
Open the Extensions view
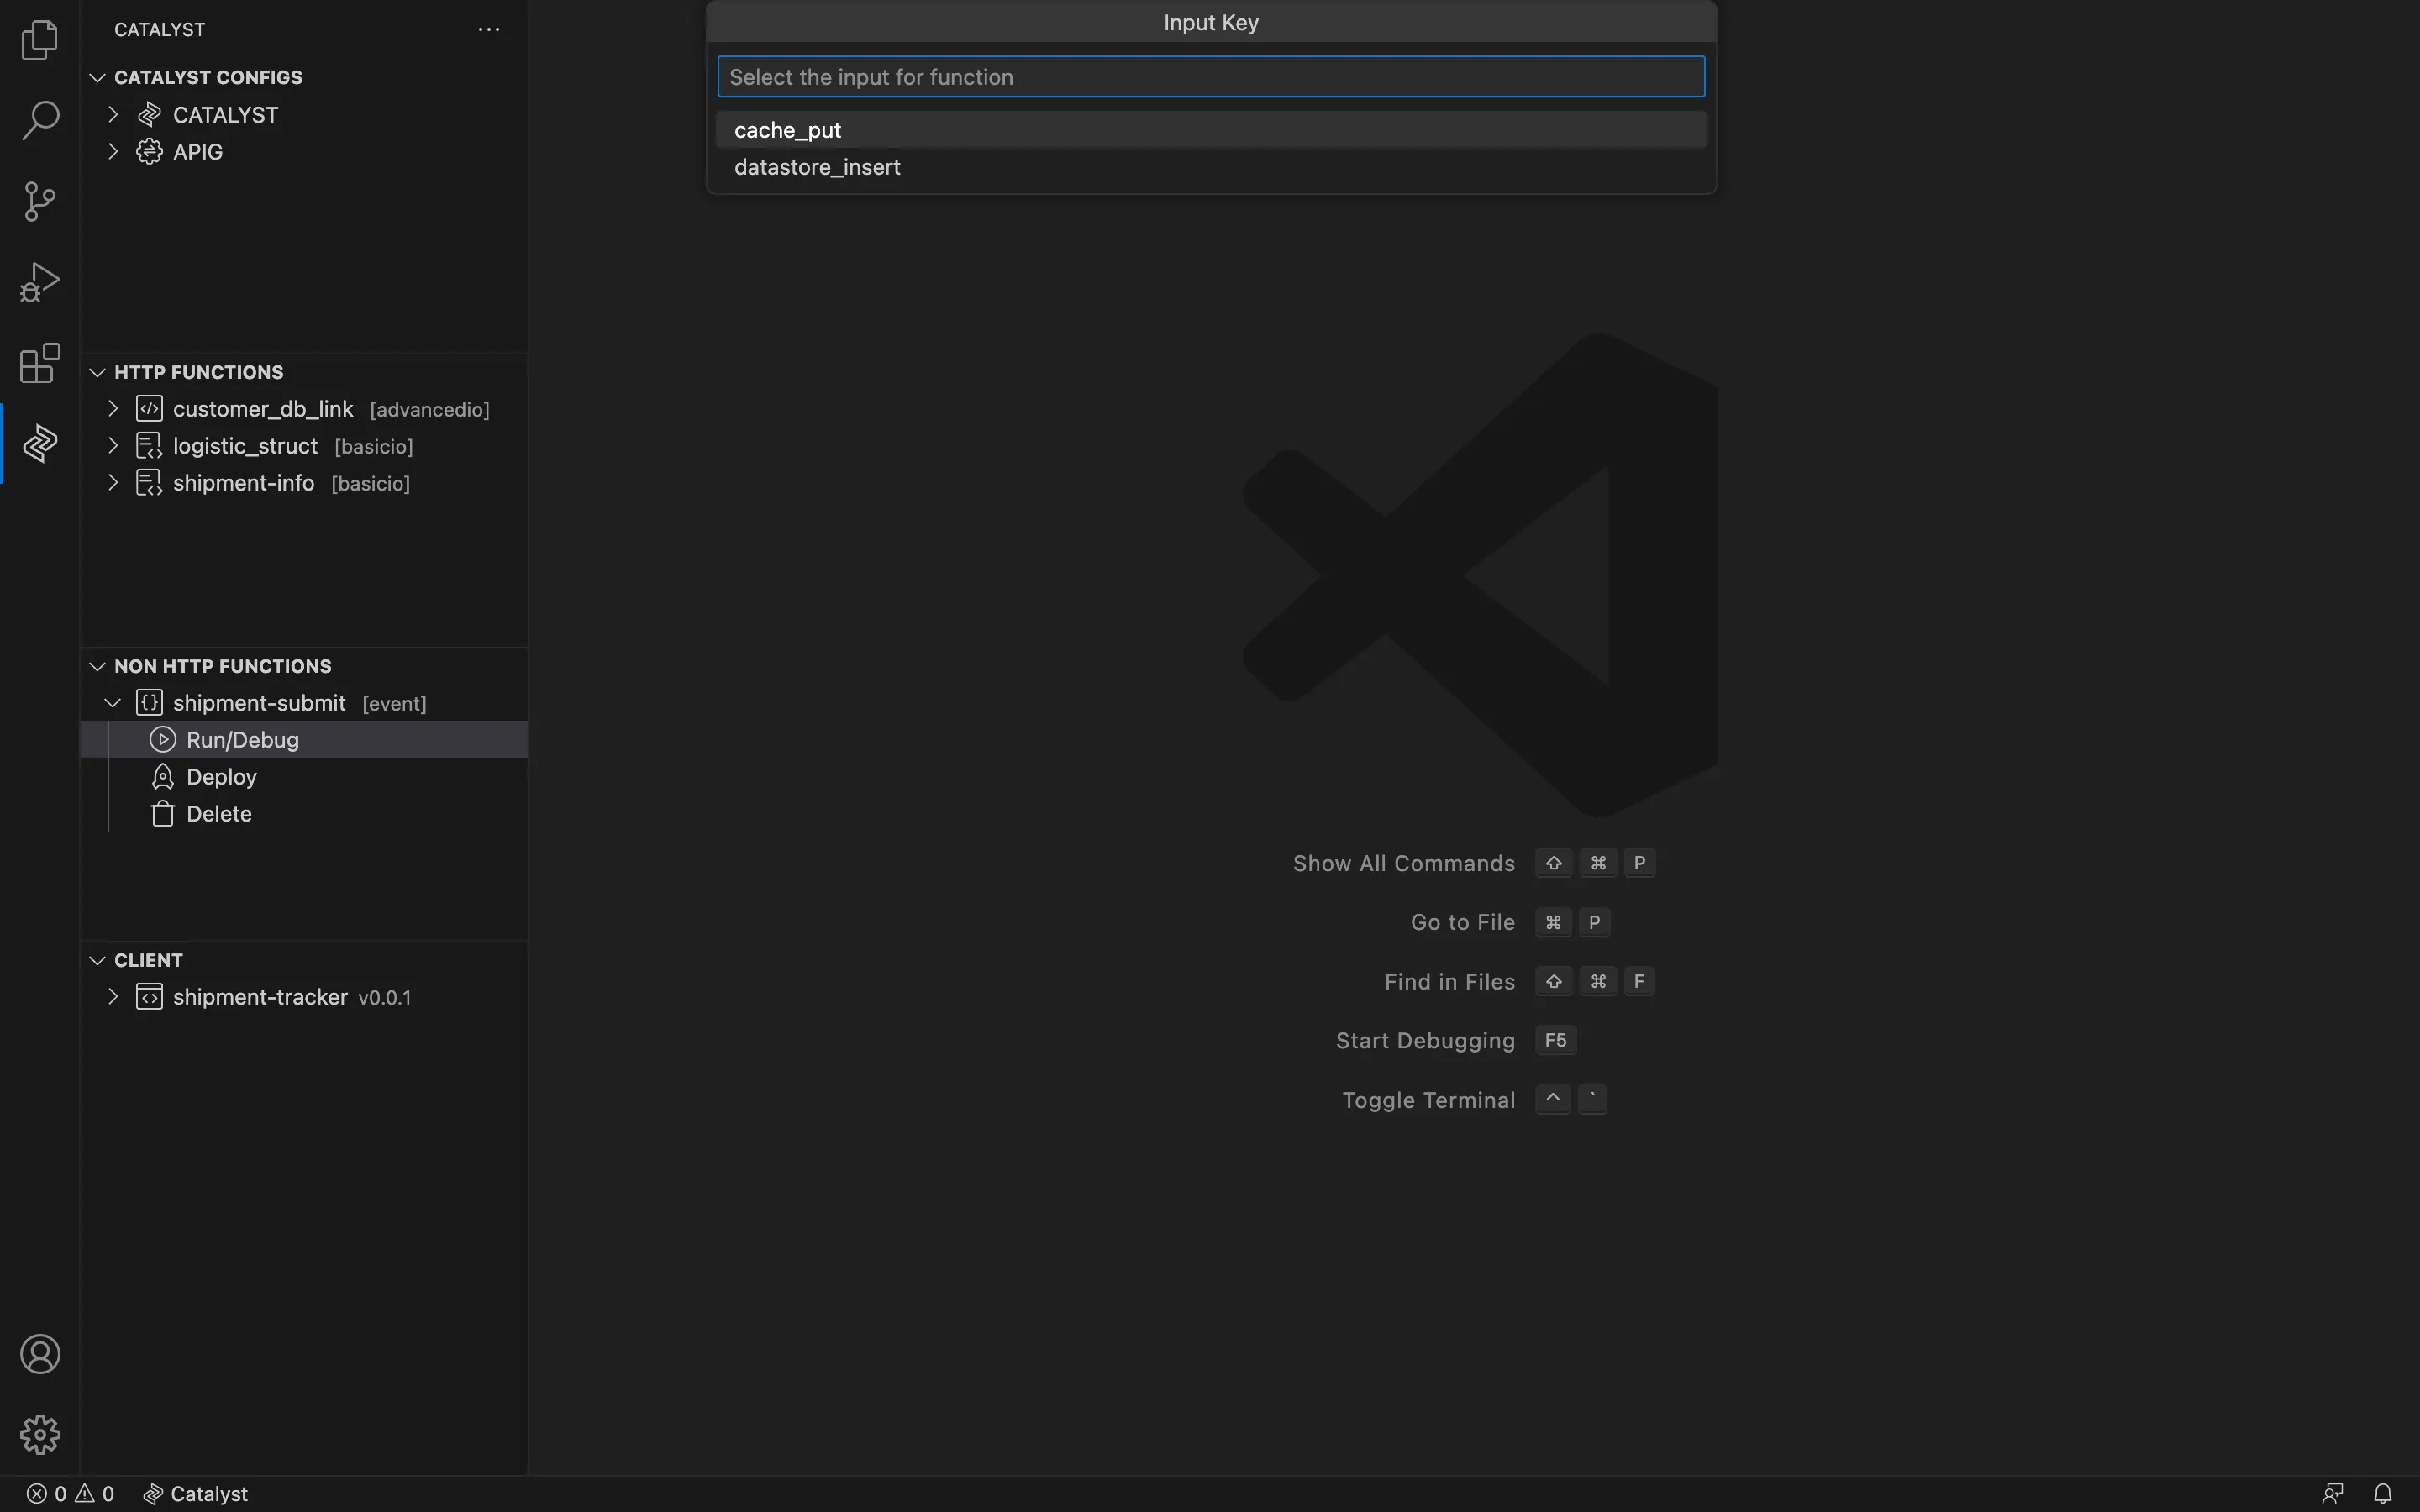pyautogui.click(x=40, y=363)
